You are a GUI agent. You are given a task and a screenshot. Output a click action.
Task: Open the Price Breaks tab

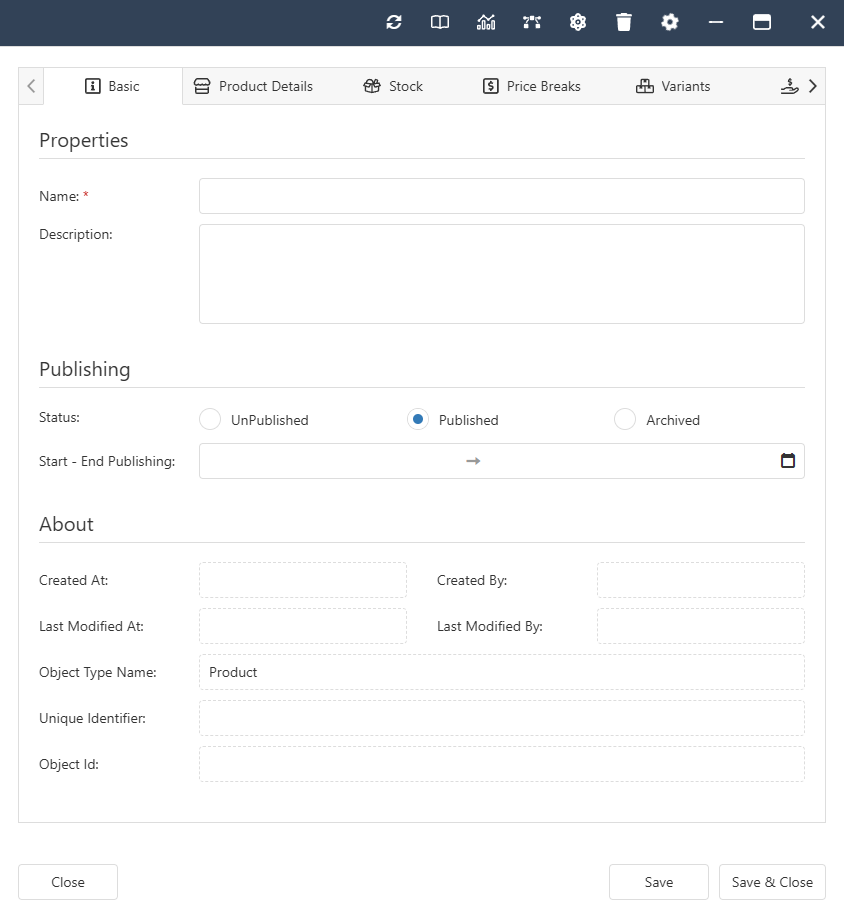531,86
